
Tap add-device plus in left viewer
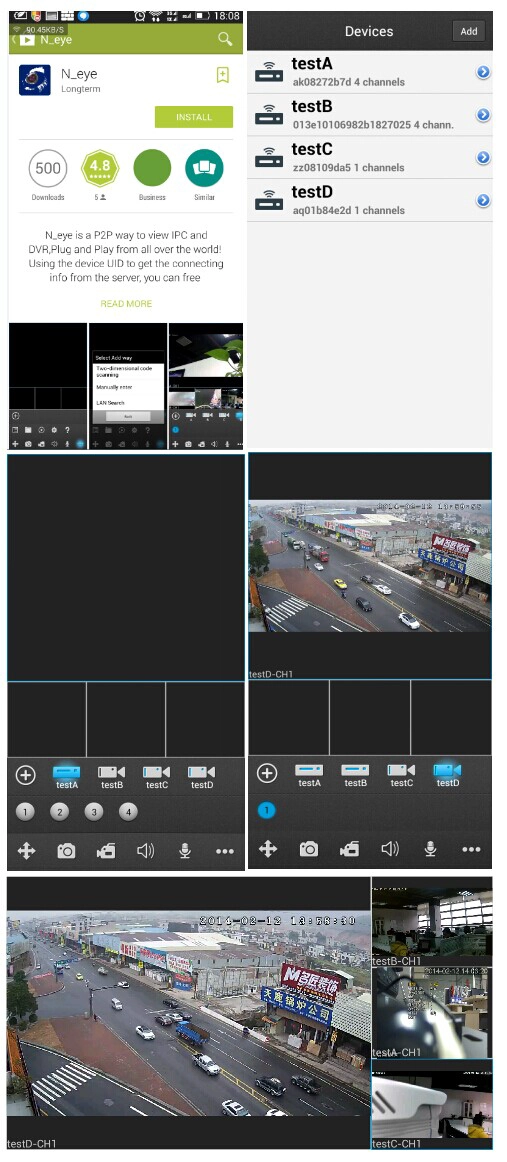tap(26, 775)
